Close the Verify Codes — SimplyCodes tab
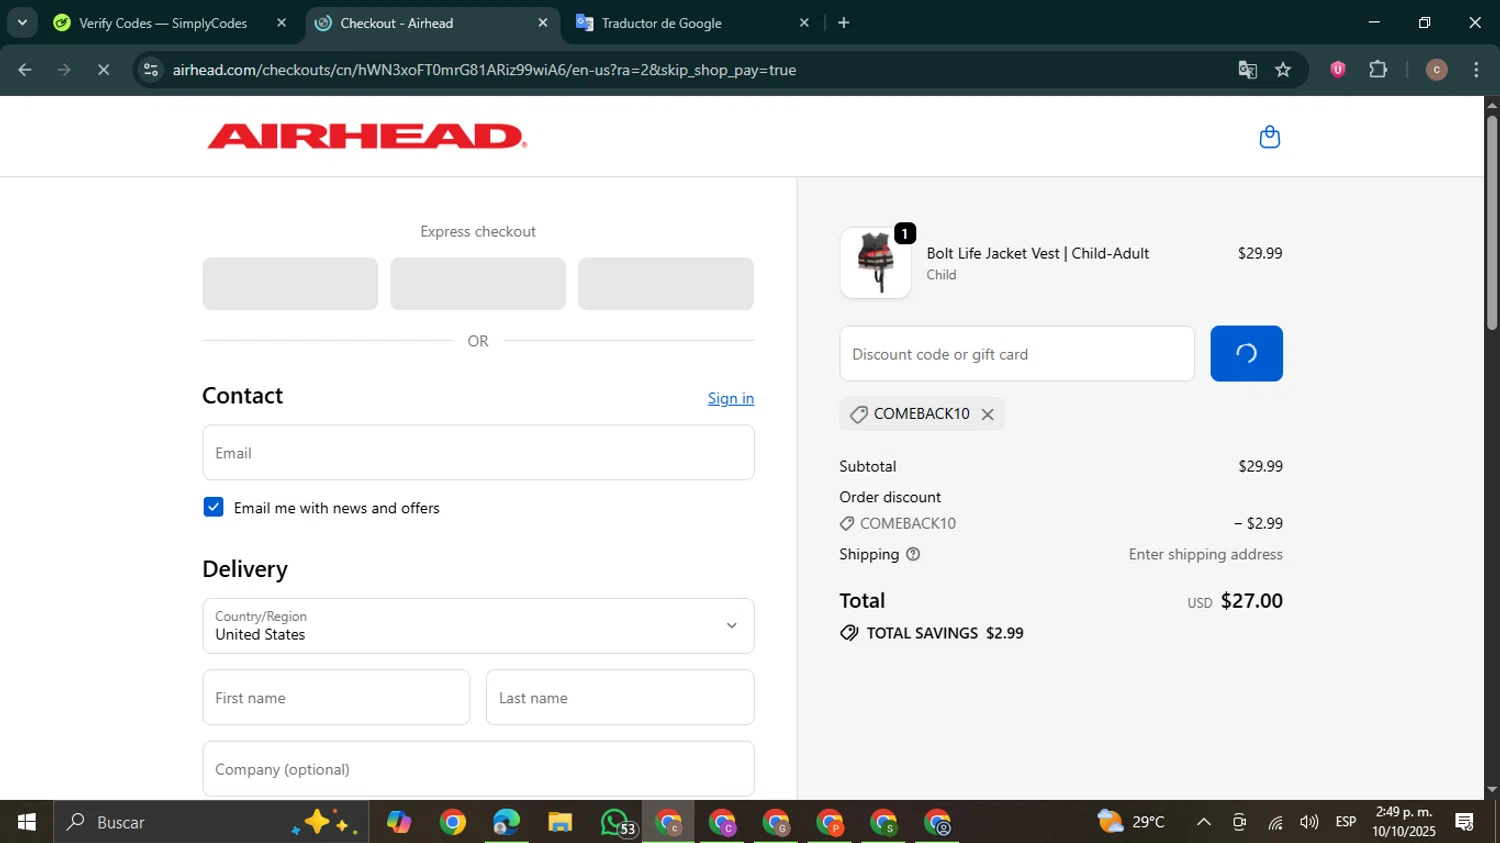The height and width of the screenshot is (843, 1500). point(281,22)
